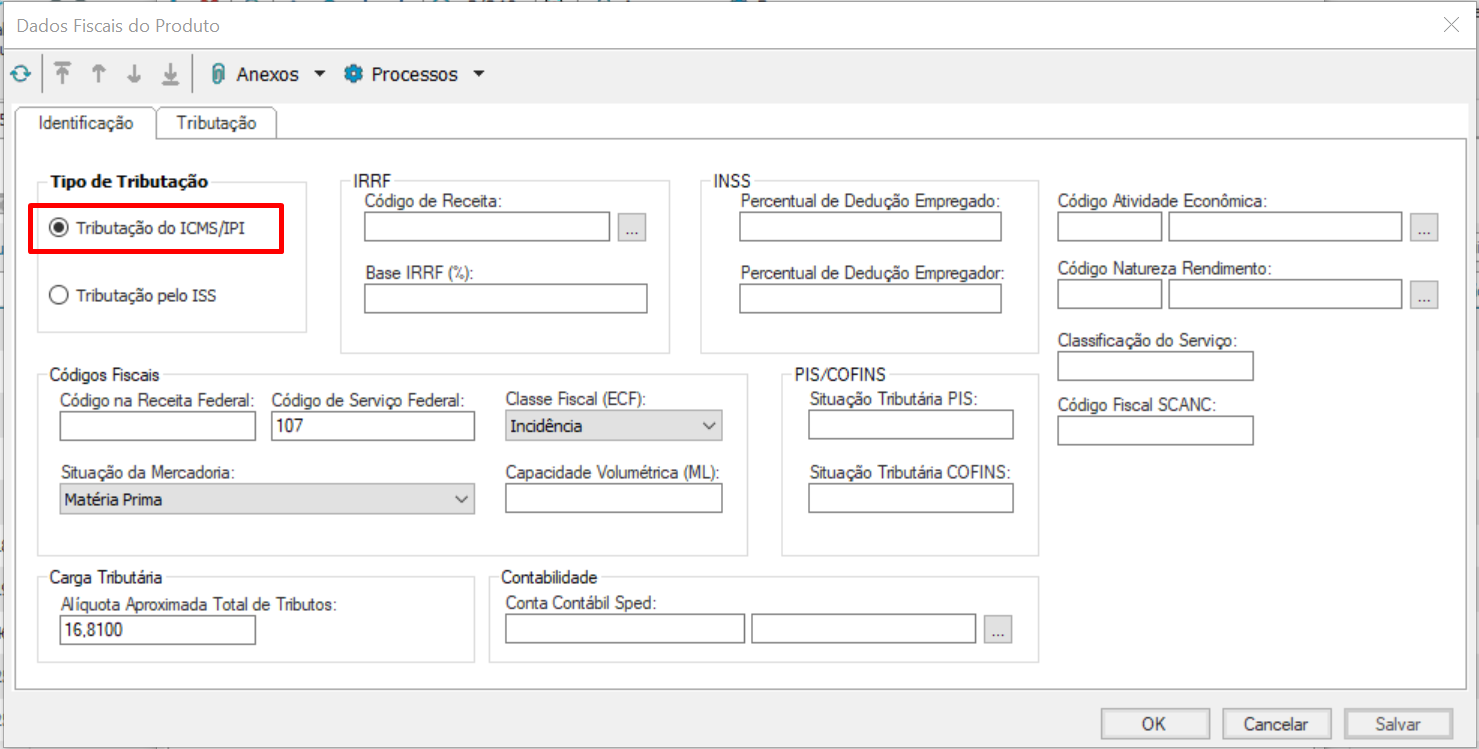The image size is (1479, 749).
Task: Open the Código Natureza Rendimento lookup button
Action: click(x=1424, y=294)
